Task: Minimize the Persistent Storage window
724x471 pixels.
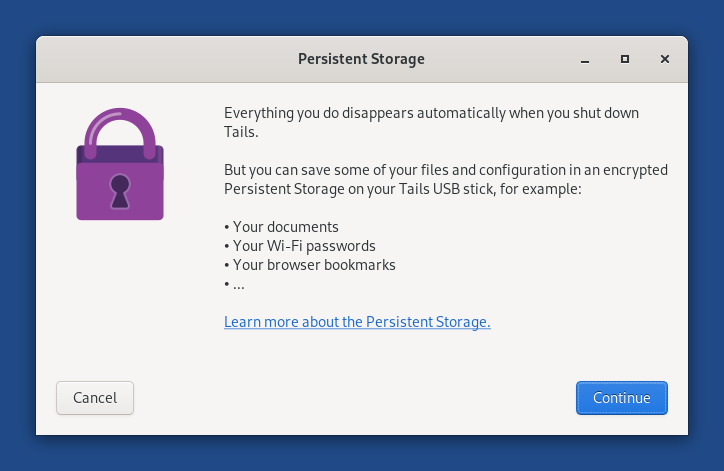Action: click(x=584, y=59)
